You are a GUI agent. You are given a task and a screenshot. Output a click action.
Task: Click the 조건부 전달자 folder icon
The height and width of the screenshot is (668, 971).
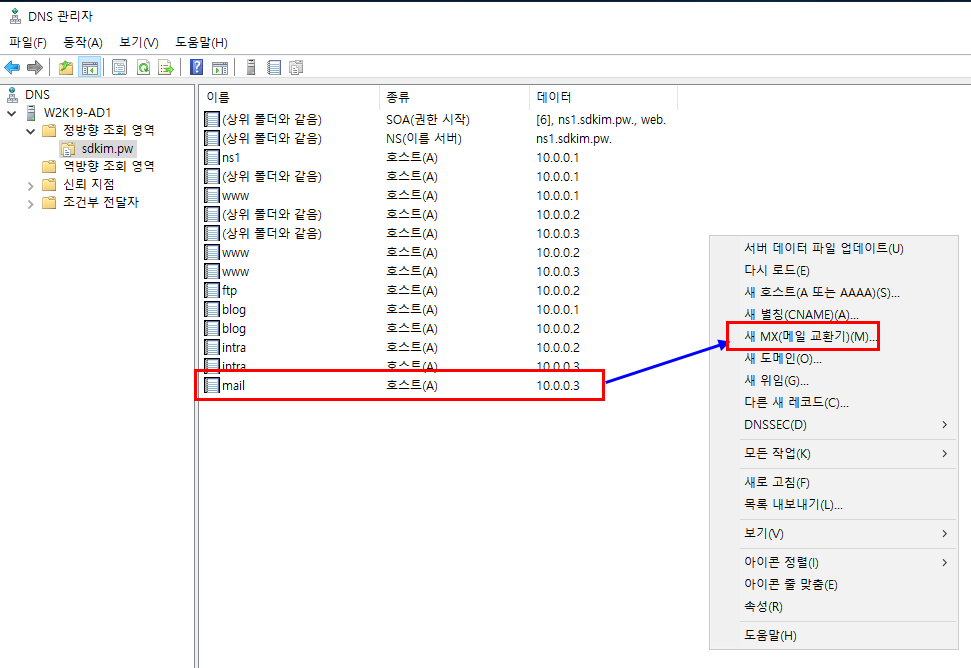pos(49,202)
